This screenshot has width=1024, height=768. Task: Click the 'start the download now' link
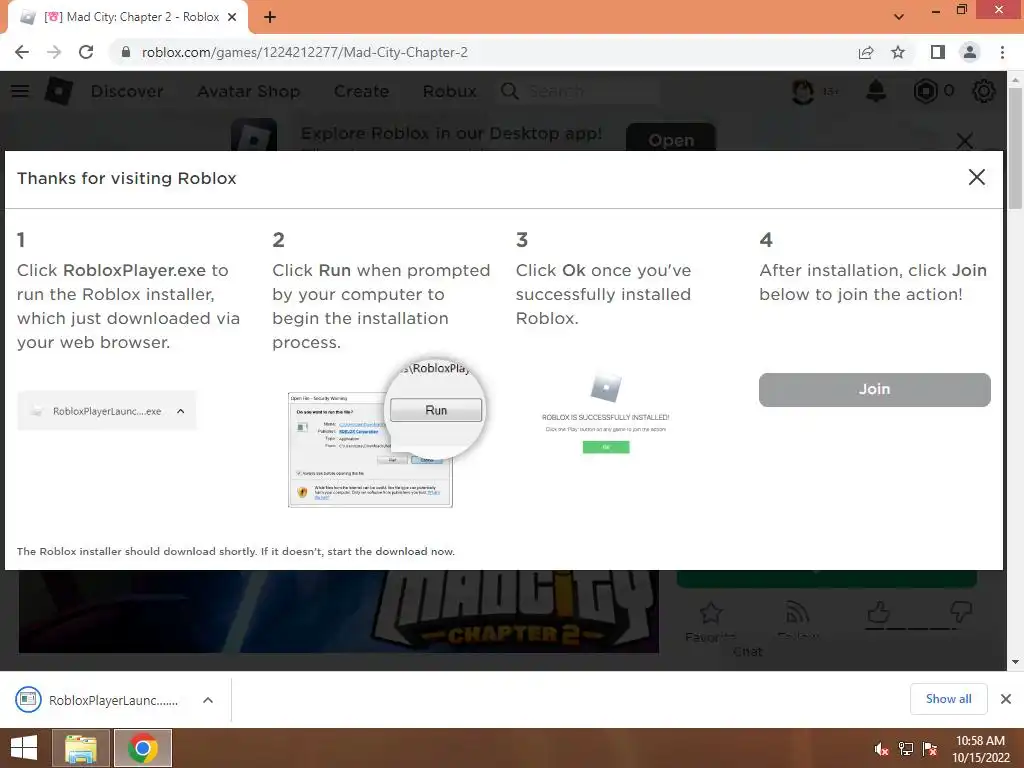[x=391, y=551]
